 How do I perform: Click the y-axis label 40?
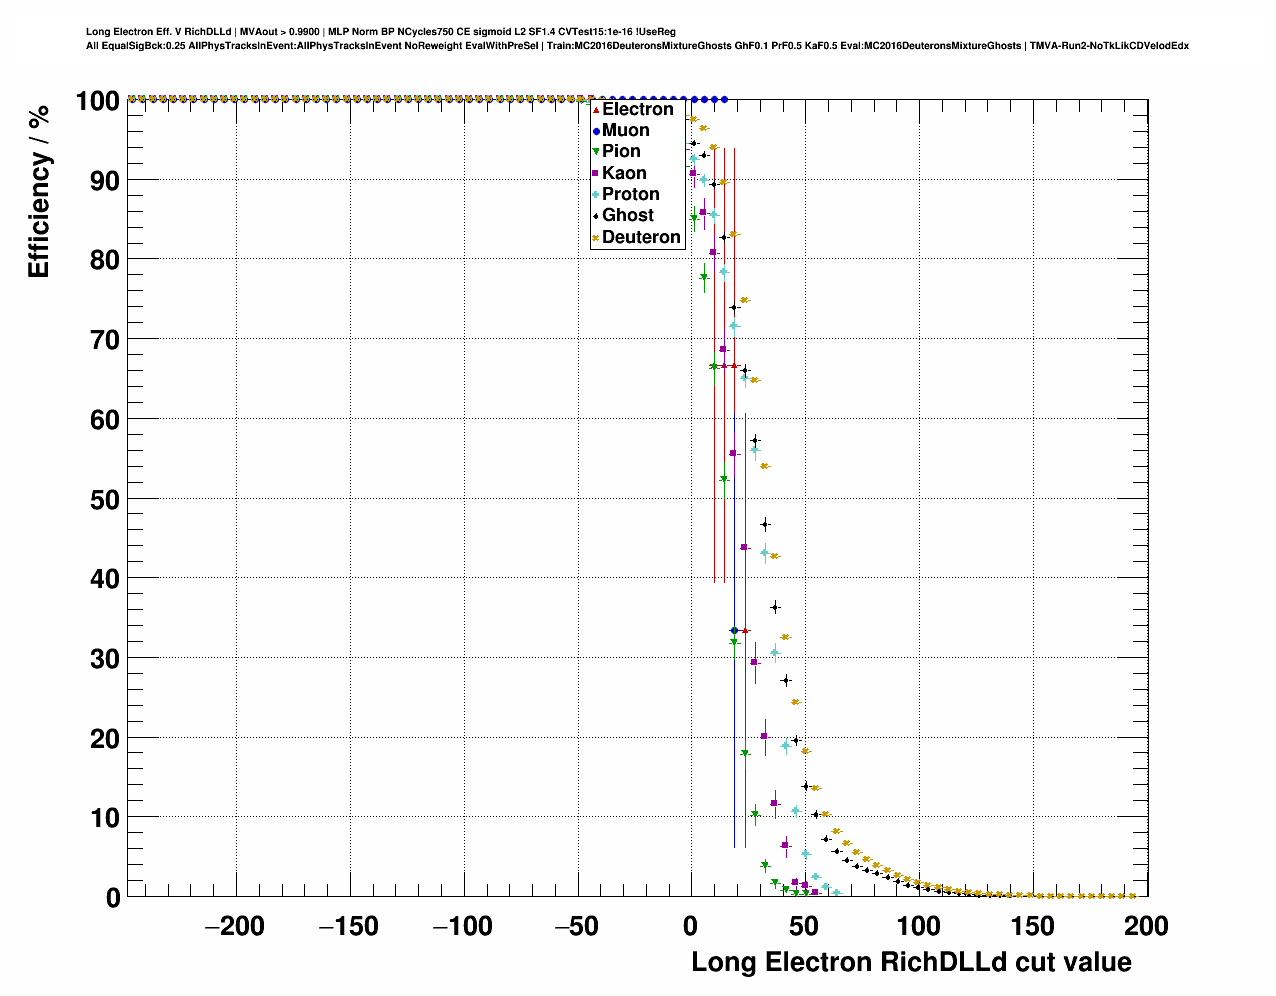(x=105, y=579)
